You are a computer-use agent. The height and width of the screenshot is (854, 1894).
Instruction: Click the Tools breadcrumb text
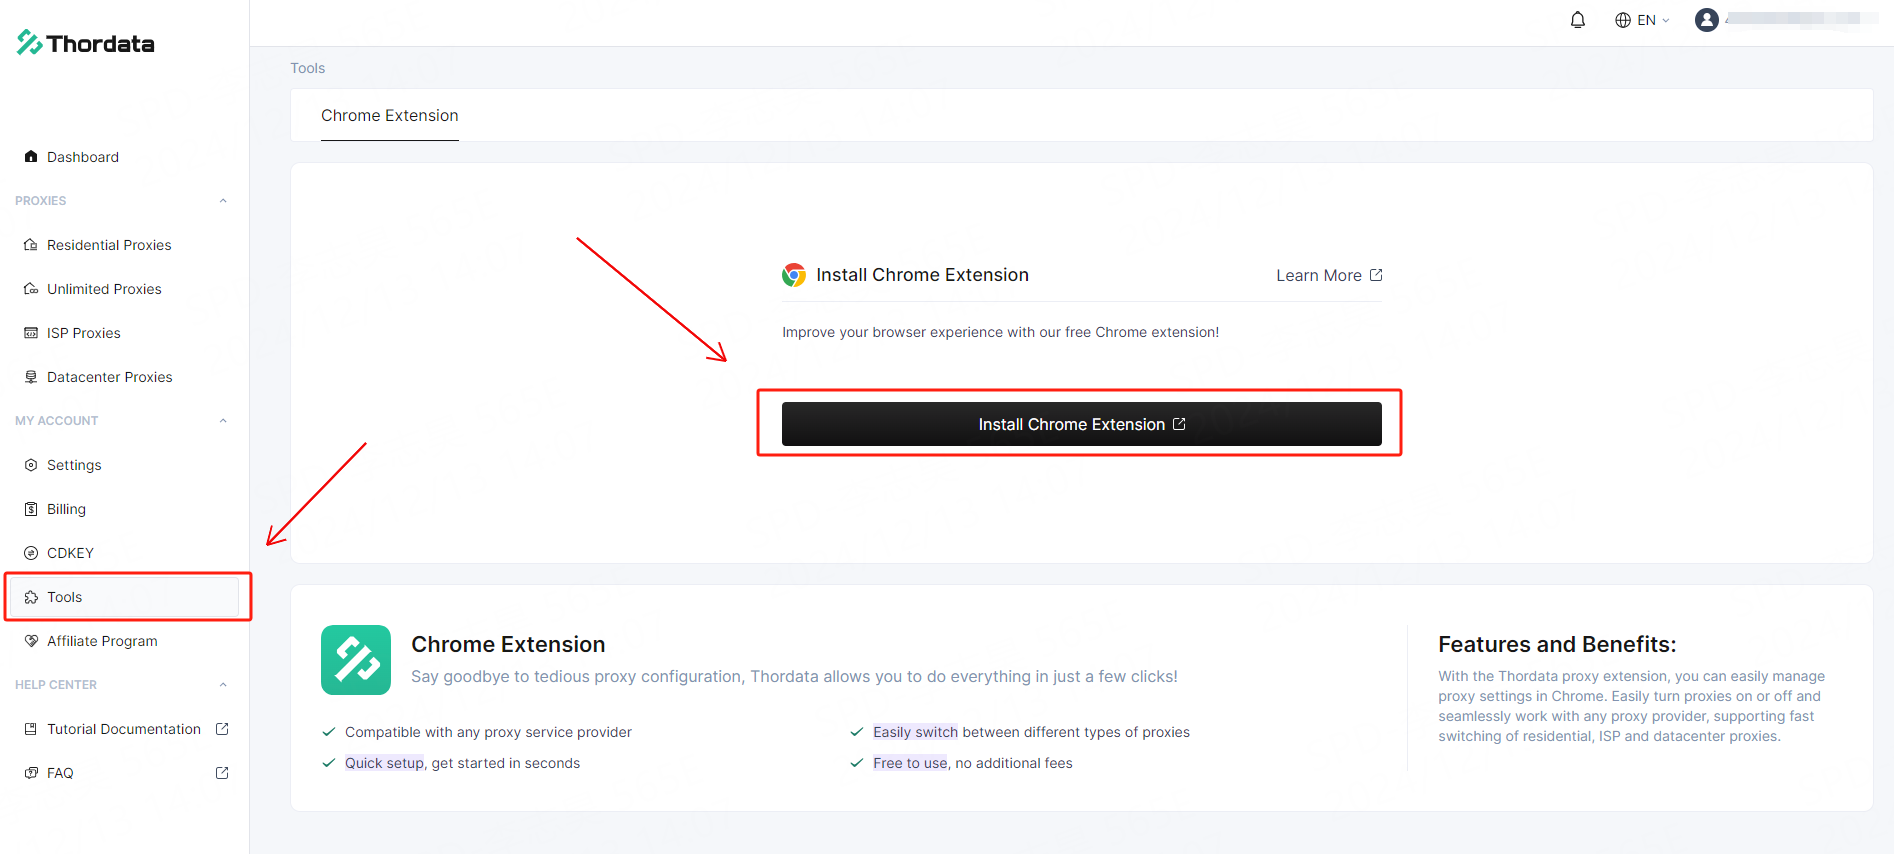[308, 68]
